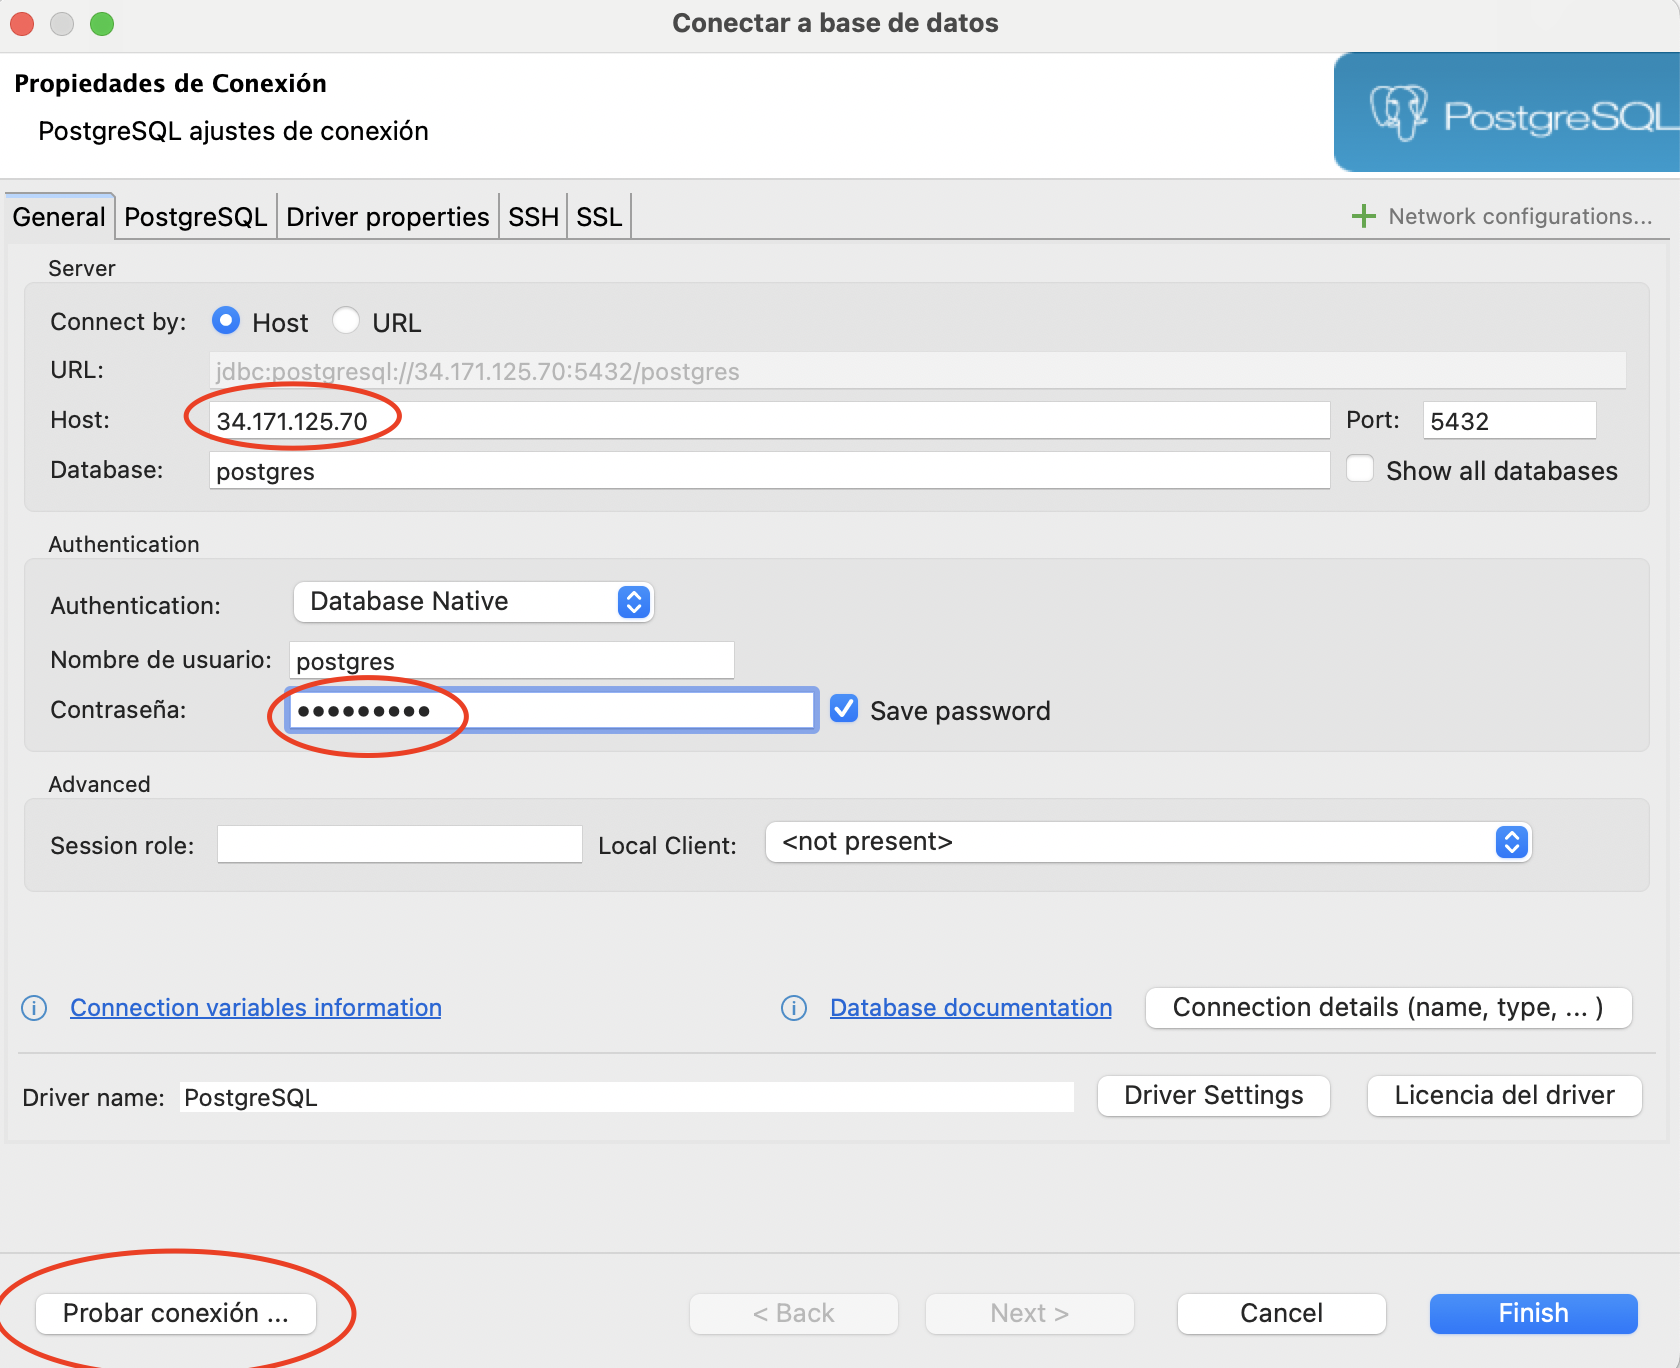Go to the SSH tab
Screen dimensions: 1680x1368
coord(533,217)
